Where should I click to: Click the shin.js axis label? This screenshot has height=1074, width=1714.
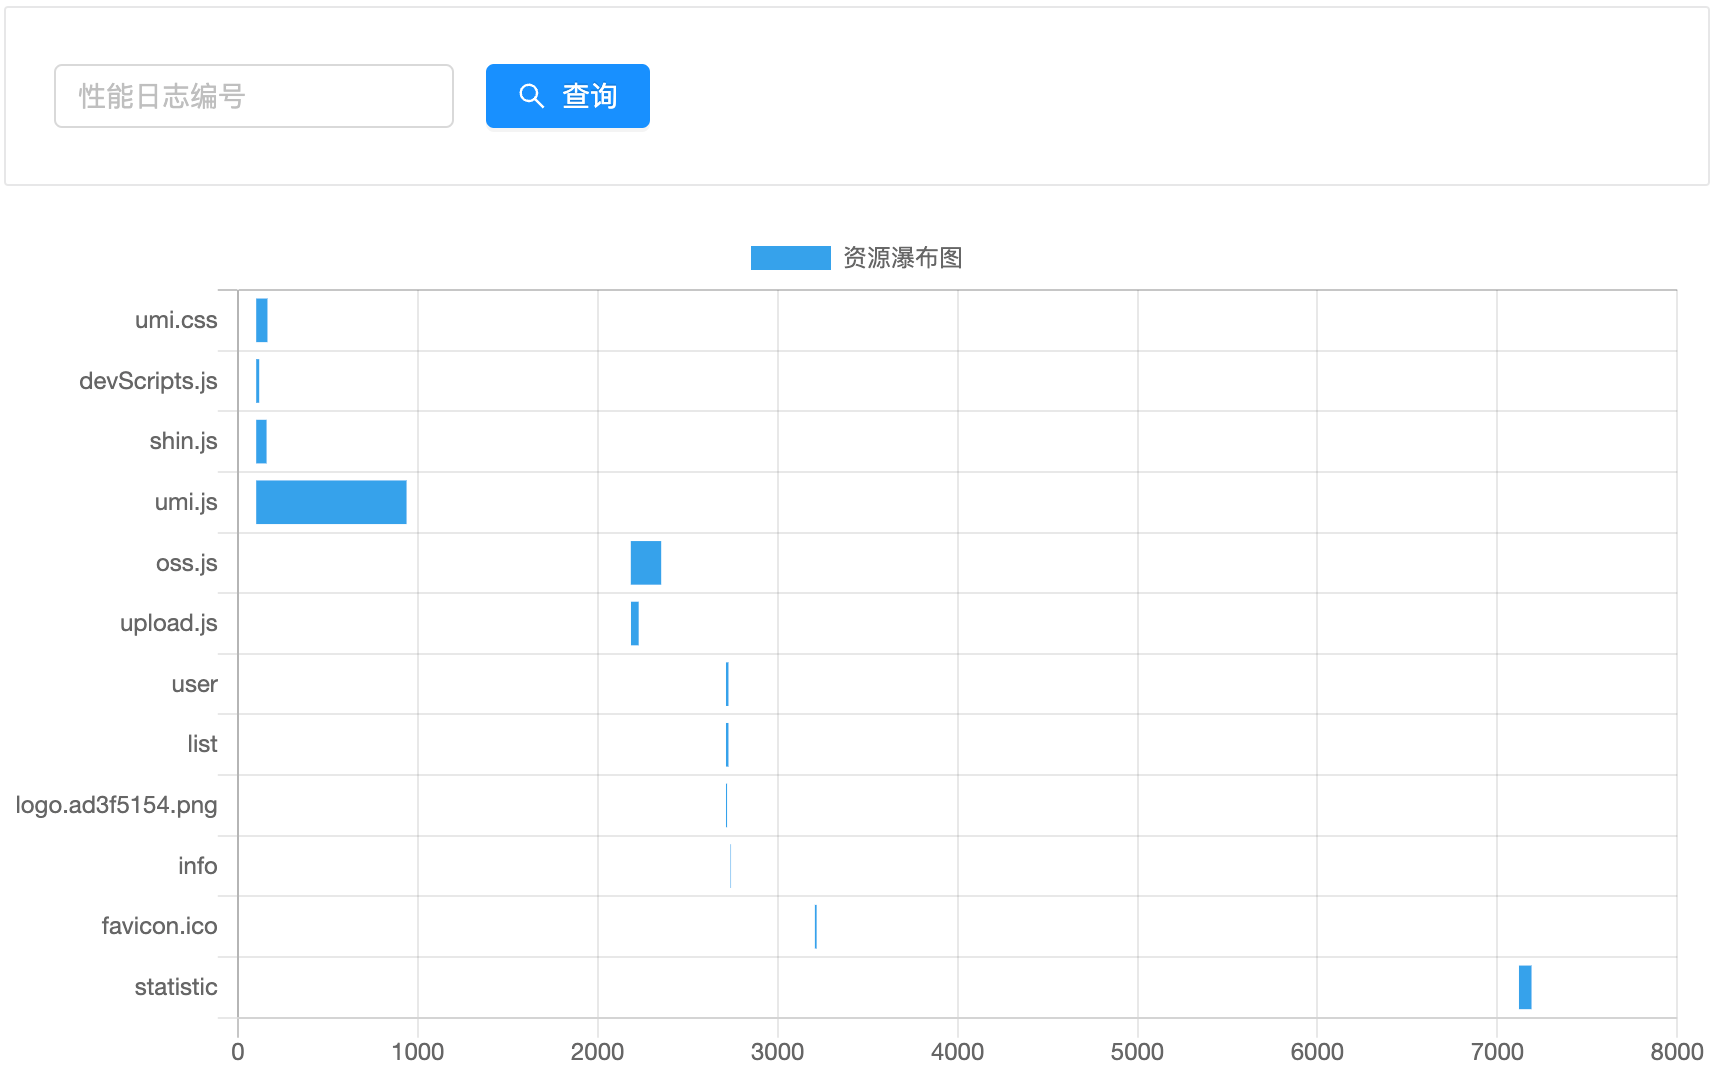pyautogui.click(x=183, y=441)
